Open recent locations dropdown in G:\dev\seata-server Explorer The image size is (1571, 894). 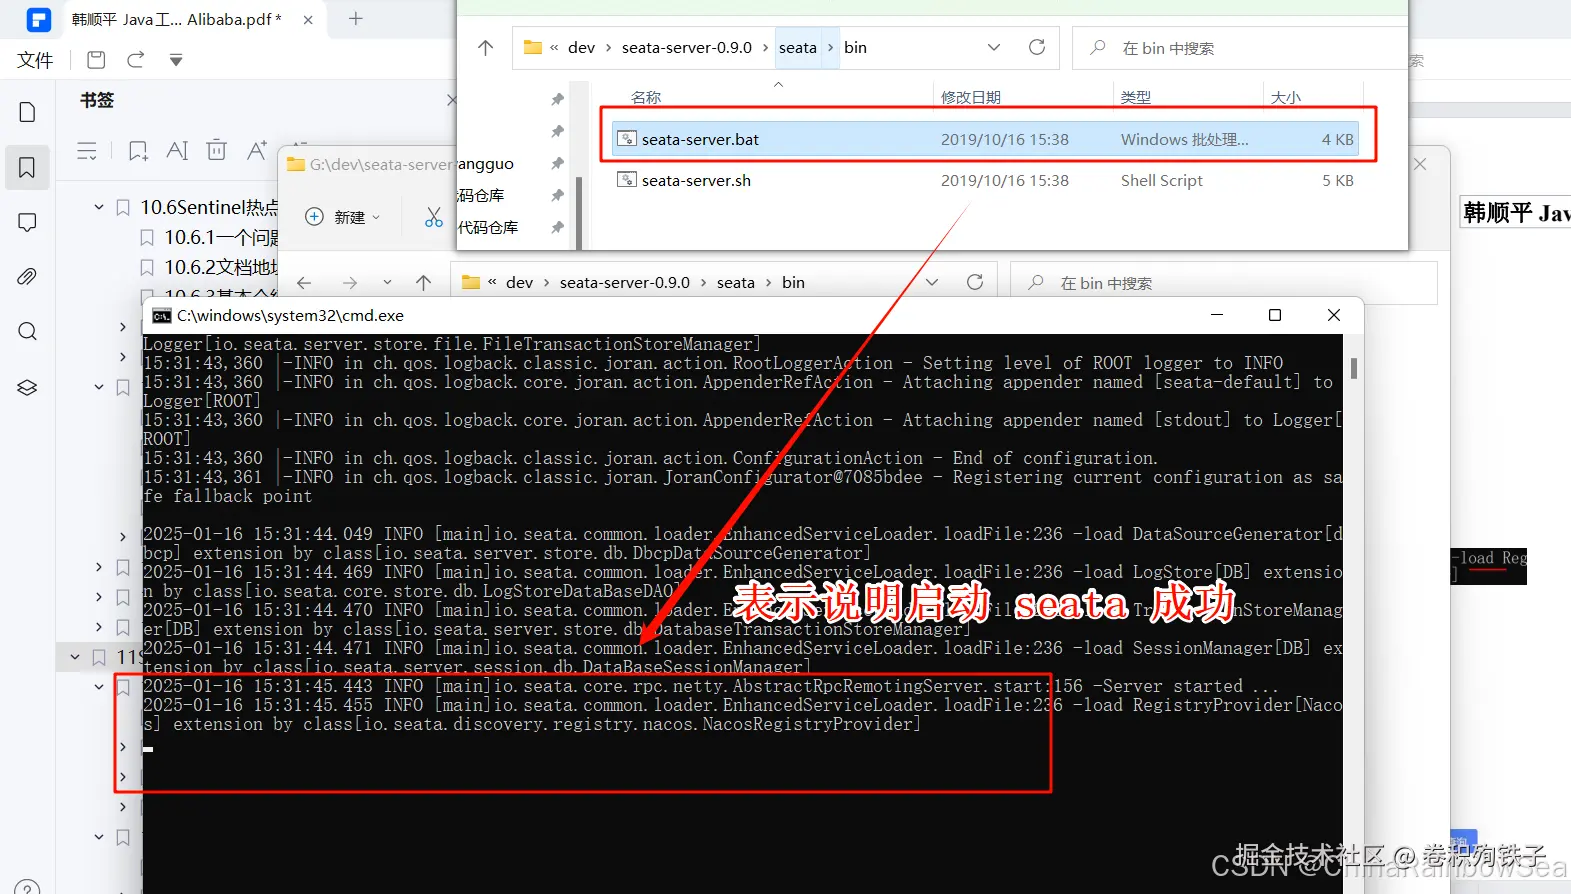tap(387, 283)
